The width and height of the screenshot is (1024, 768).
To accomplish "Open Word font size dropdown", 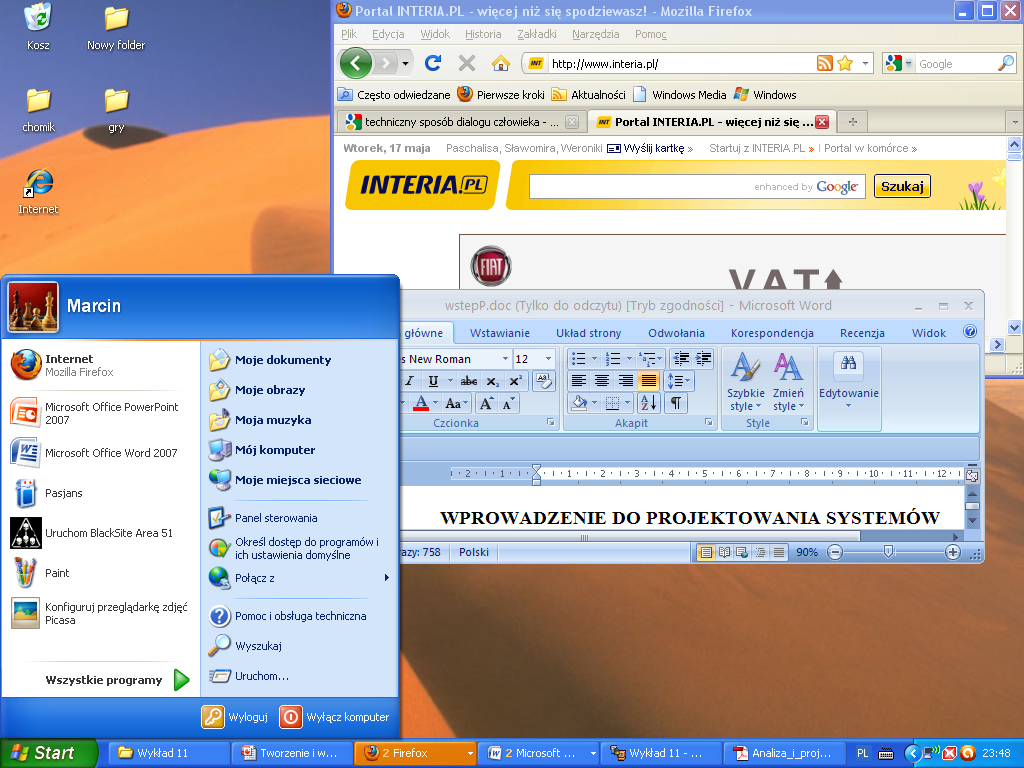I will [x=549, y=359].
